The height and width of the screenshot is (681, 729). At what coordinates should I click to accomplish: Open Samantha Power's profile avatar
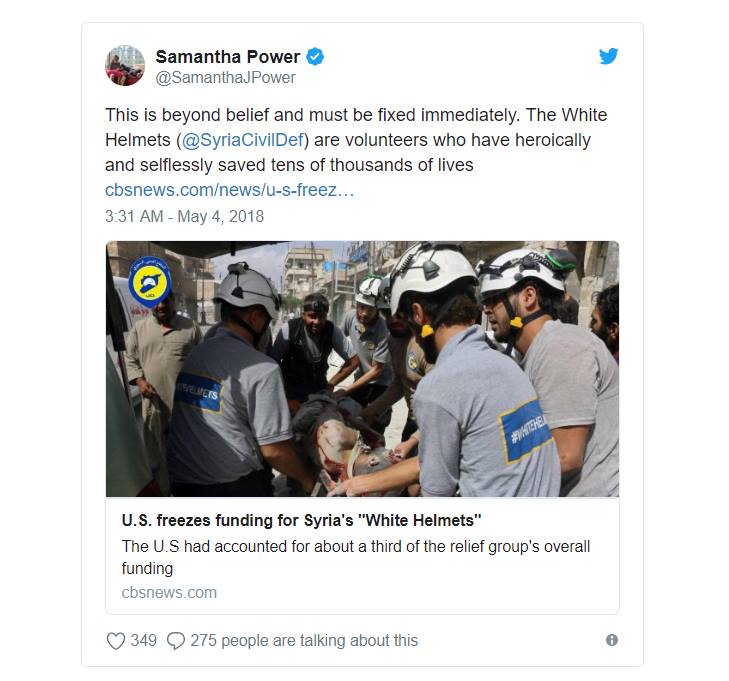point(125,66)
